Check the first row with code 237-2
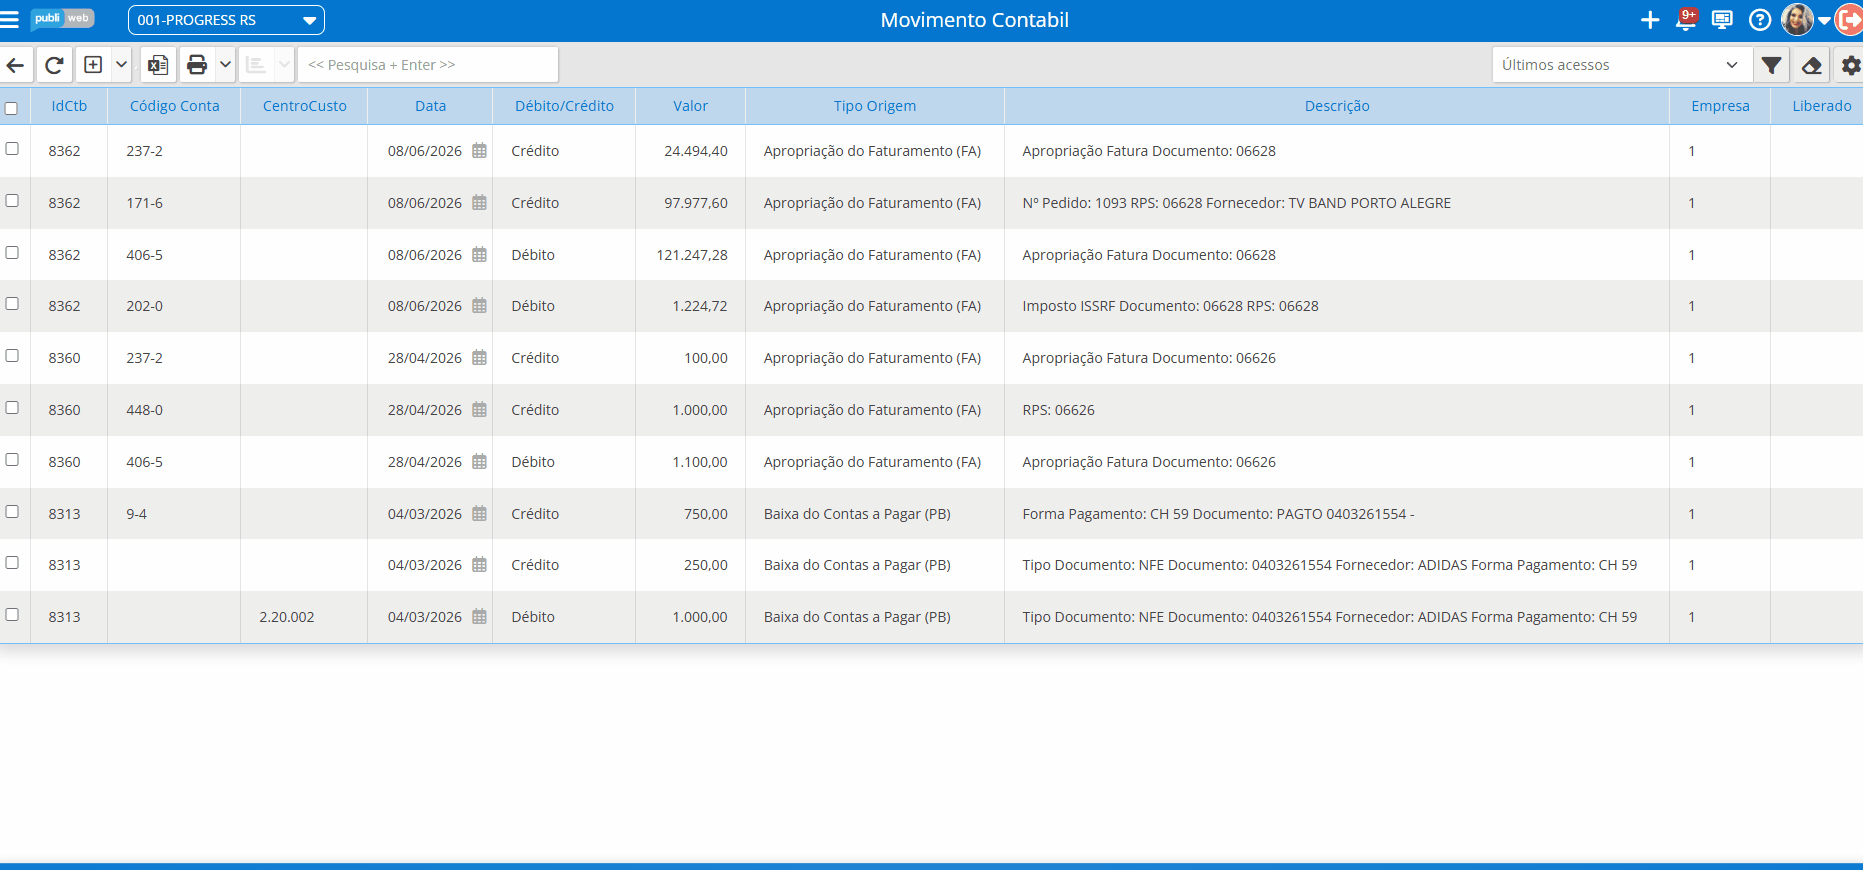 12,148
